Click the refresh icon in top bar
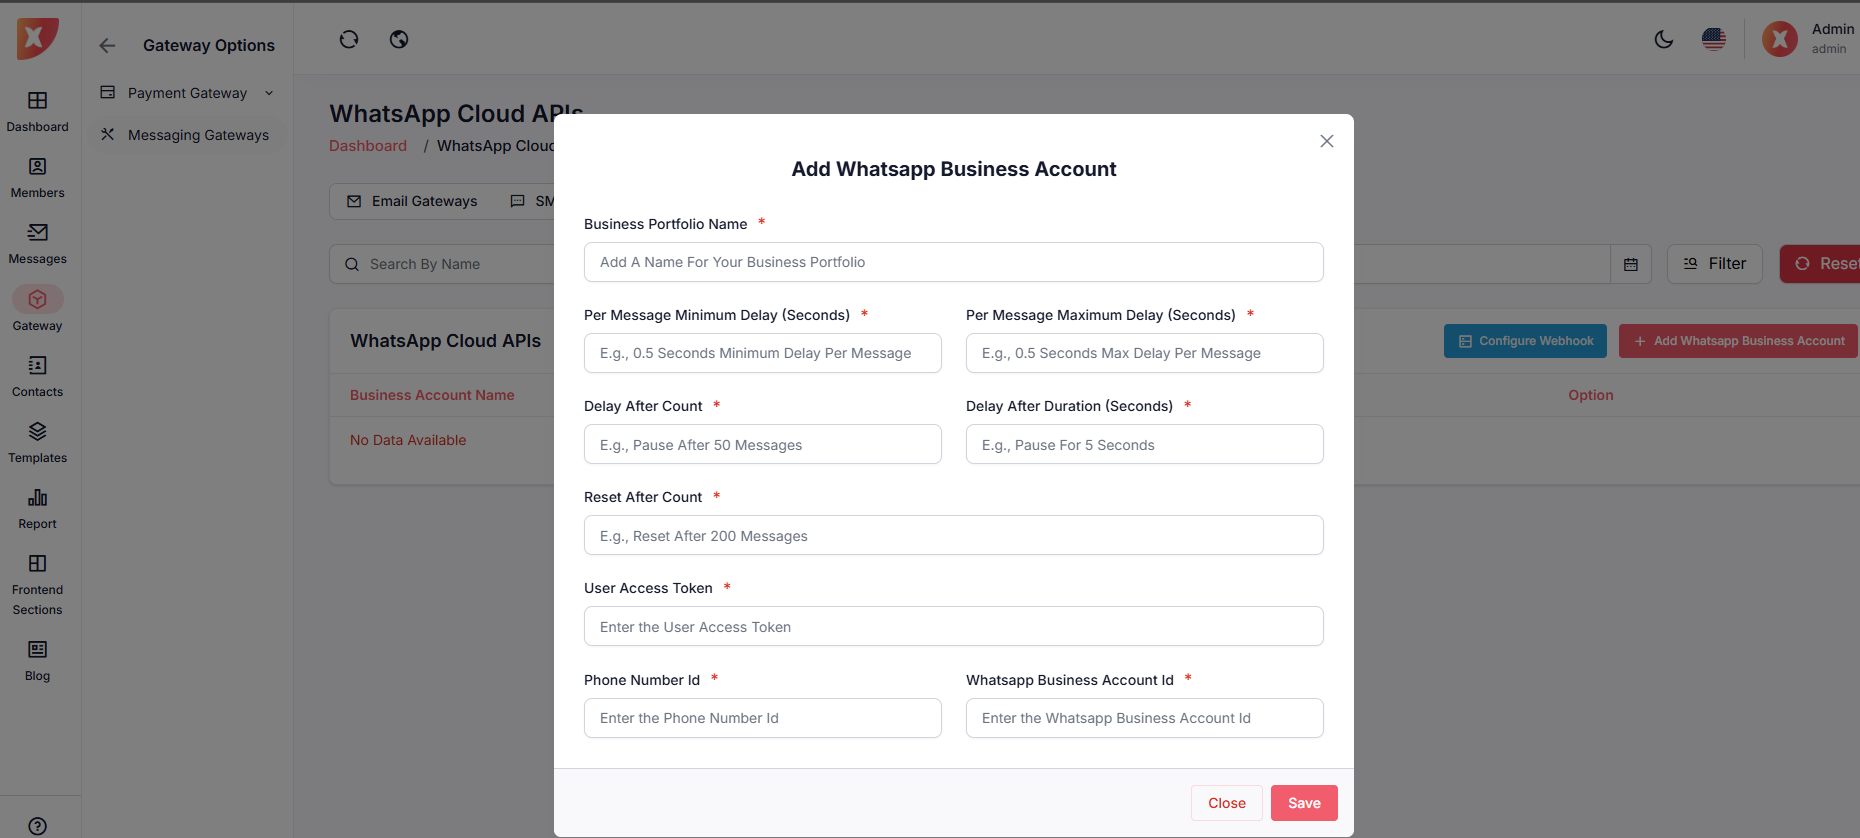This screenshot has height=838, width=1860. (x=348, y=39)
